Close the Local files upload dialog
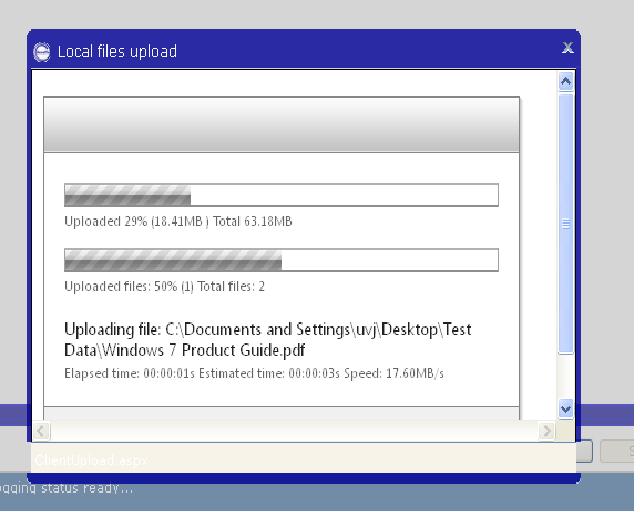 (x=567, y=48)
